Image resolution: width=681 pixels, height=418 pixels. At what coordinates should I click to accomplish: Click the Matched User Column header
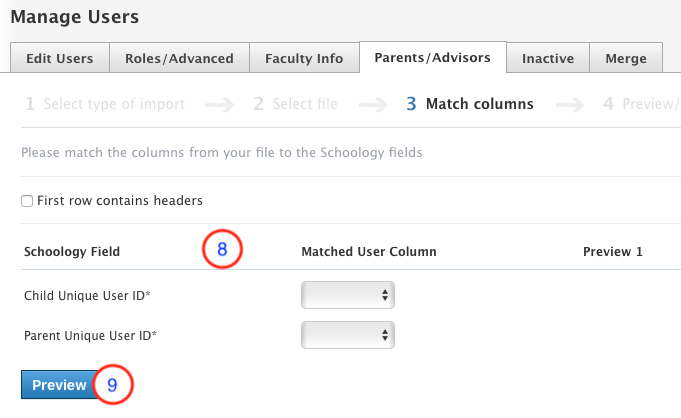tap(368, 252)
